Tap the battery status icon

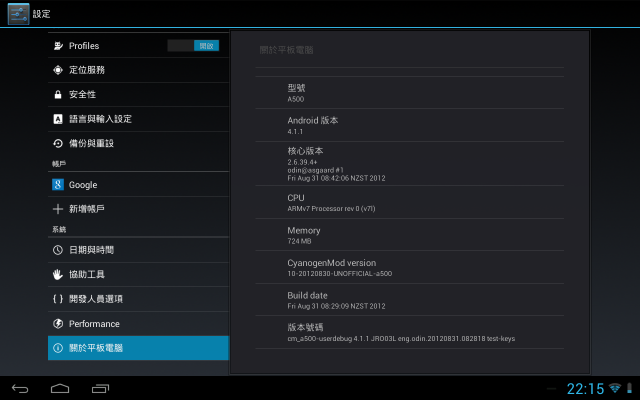coord(629,388)
